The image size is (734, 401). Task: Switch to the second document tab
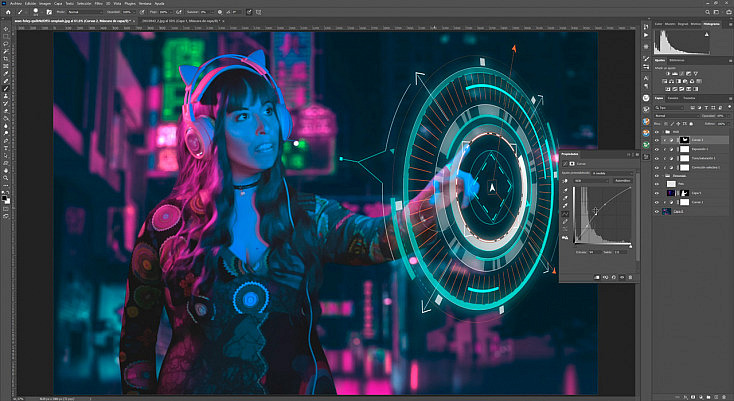pos(180,21)
